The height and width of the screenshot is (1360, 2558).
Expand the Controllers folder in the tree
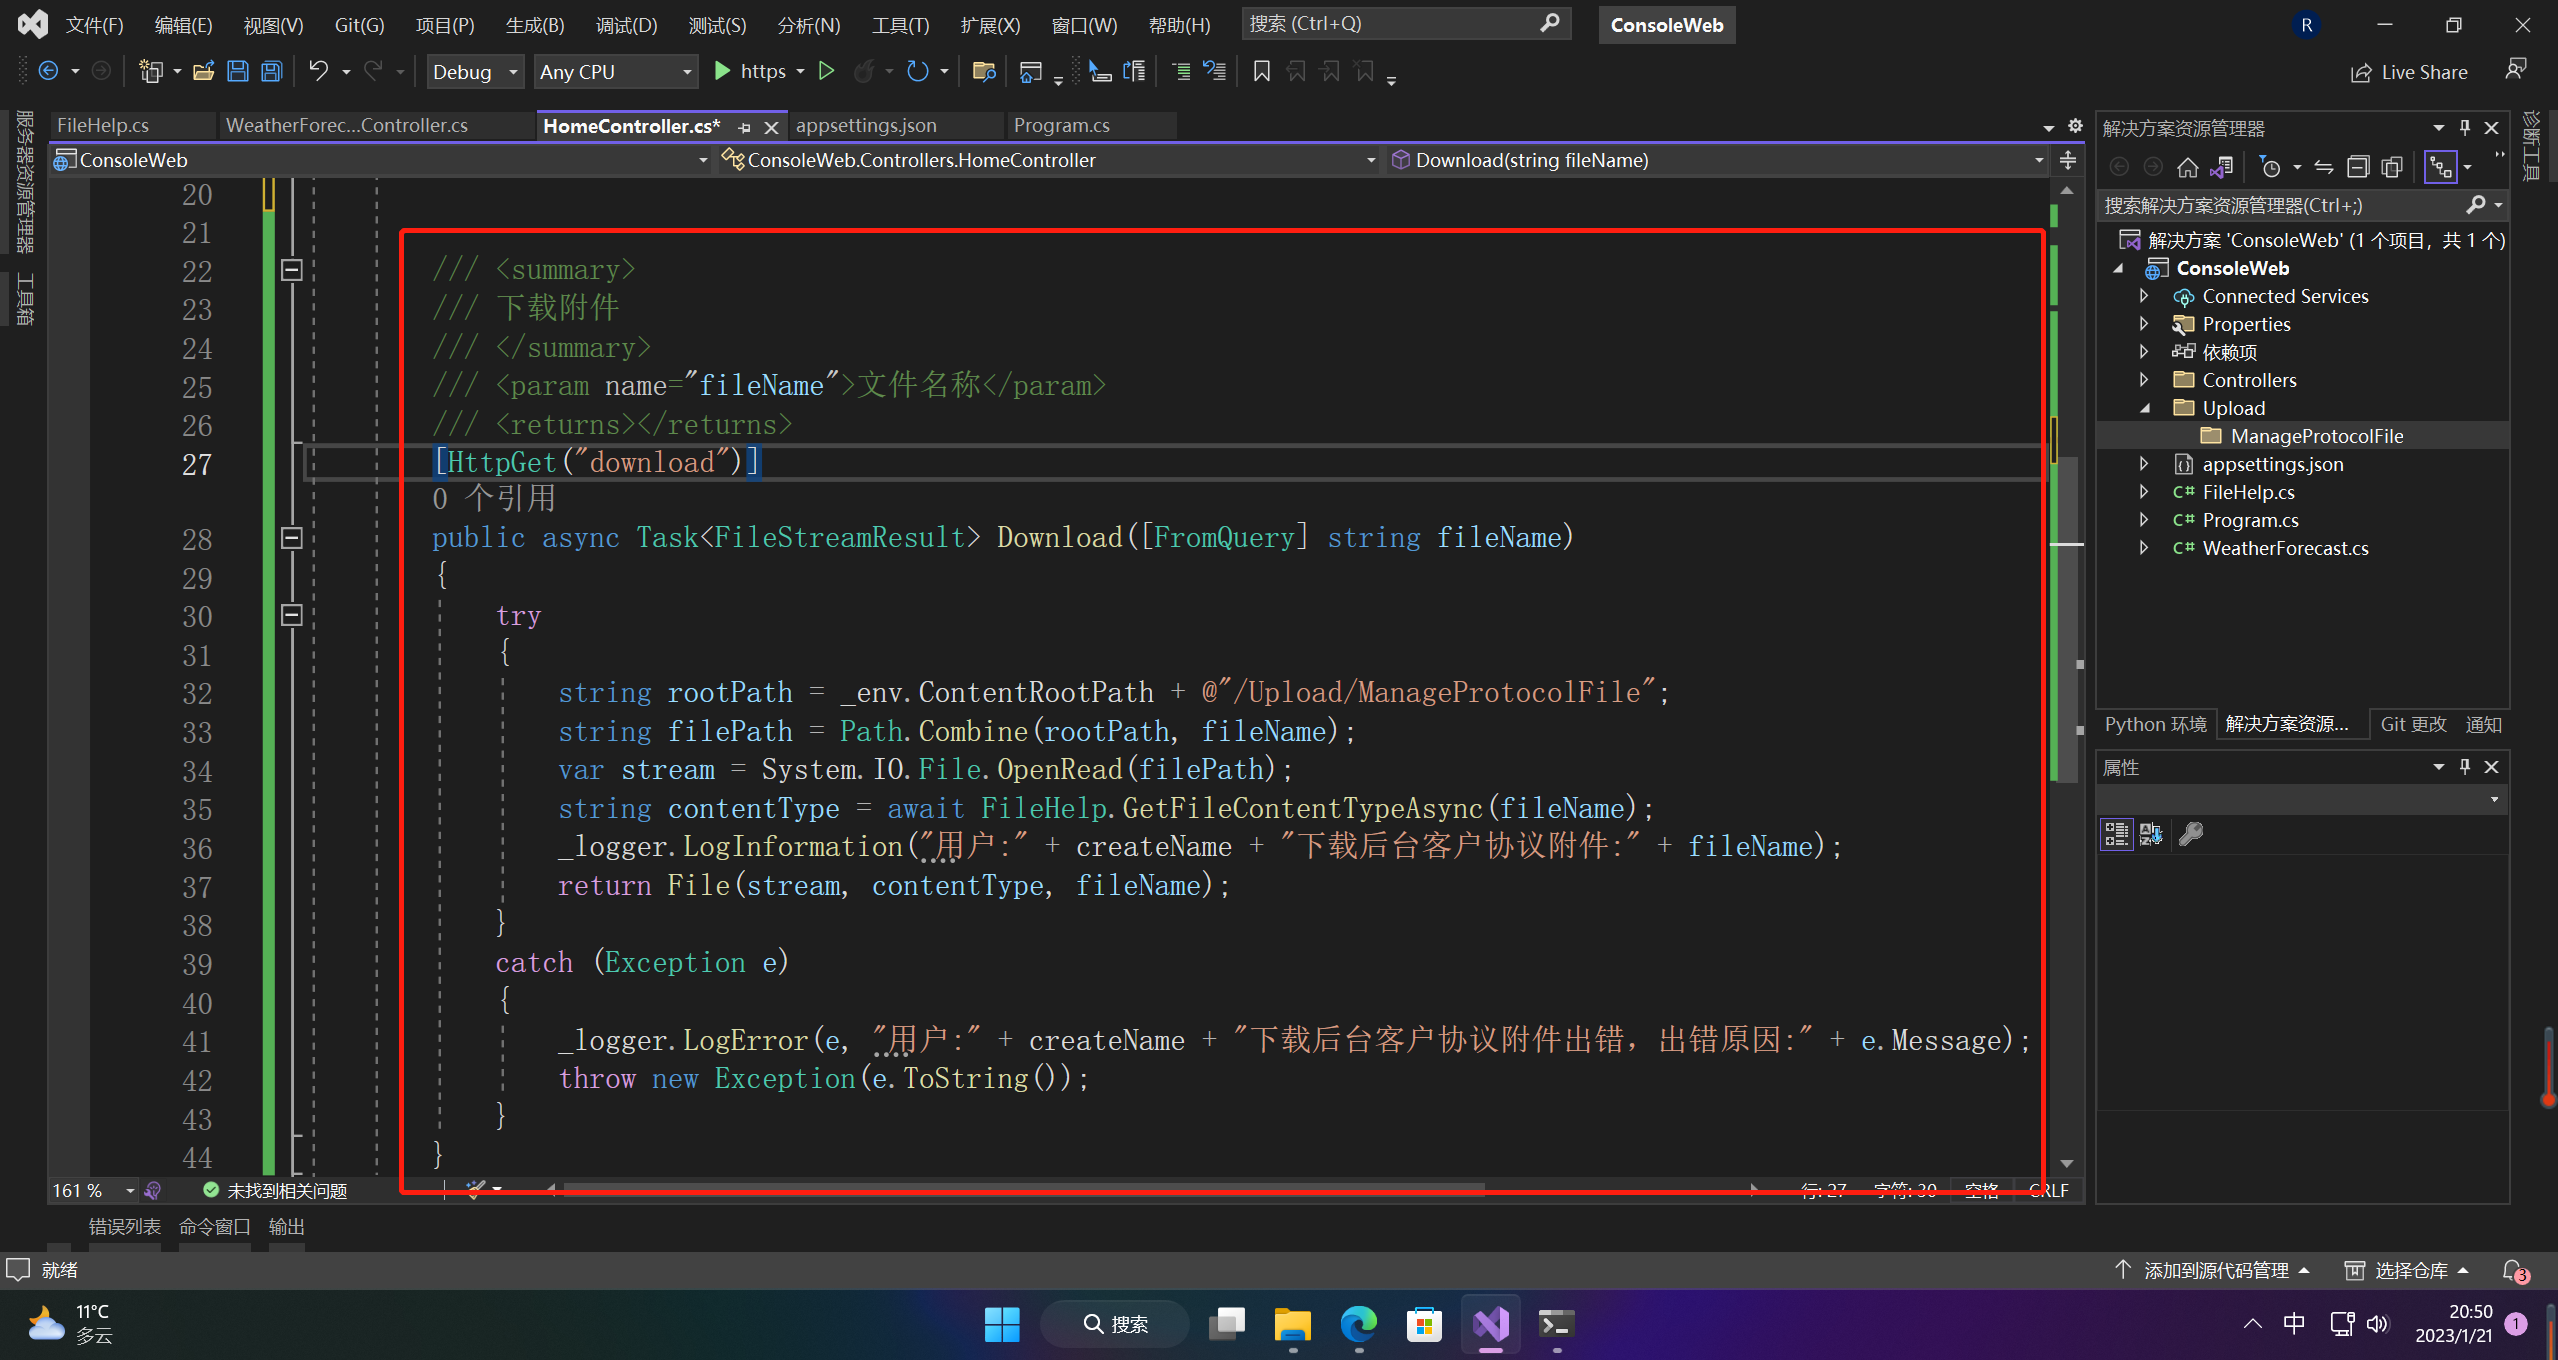(2143, 380)
